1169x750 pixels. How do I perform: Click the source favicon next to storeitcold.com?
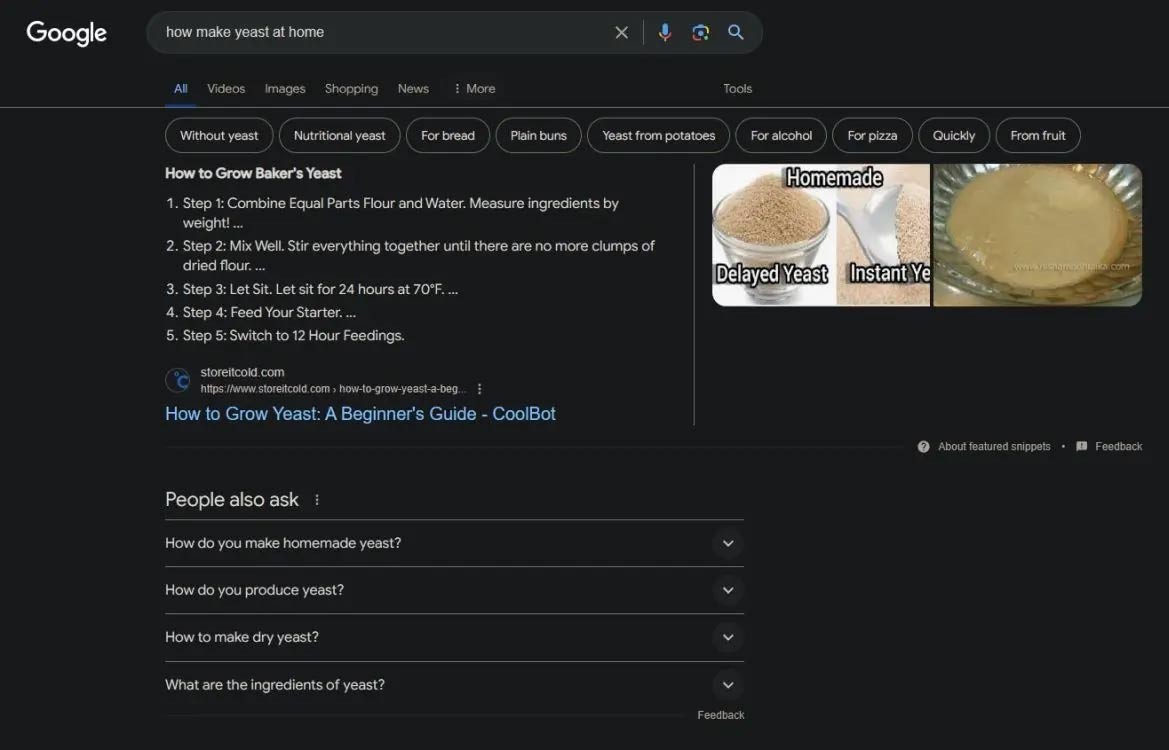point(177,380)
